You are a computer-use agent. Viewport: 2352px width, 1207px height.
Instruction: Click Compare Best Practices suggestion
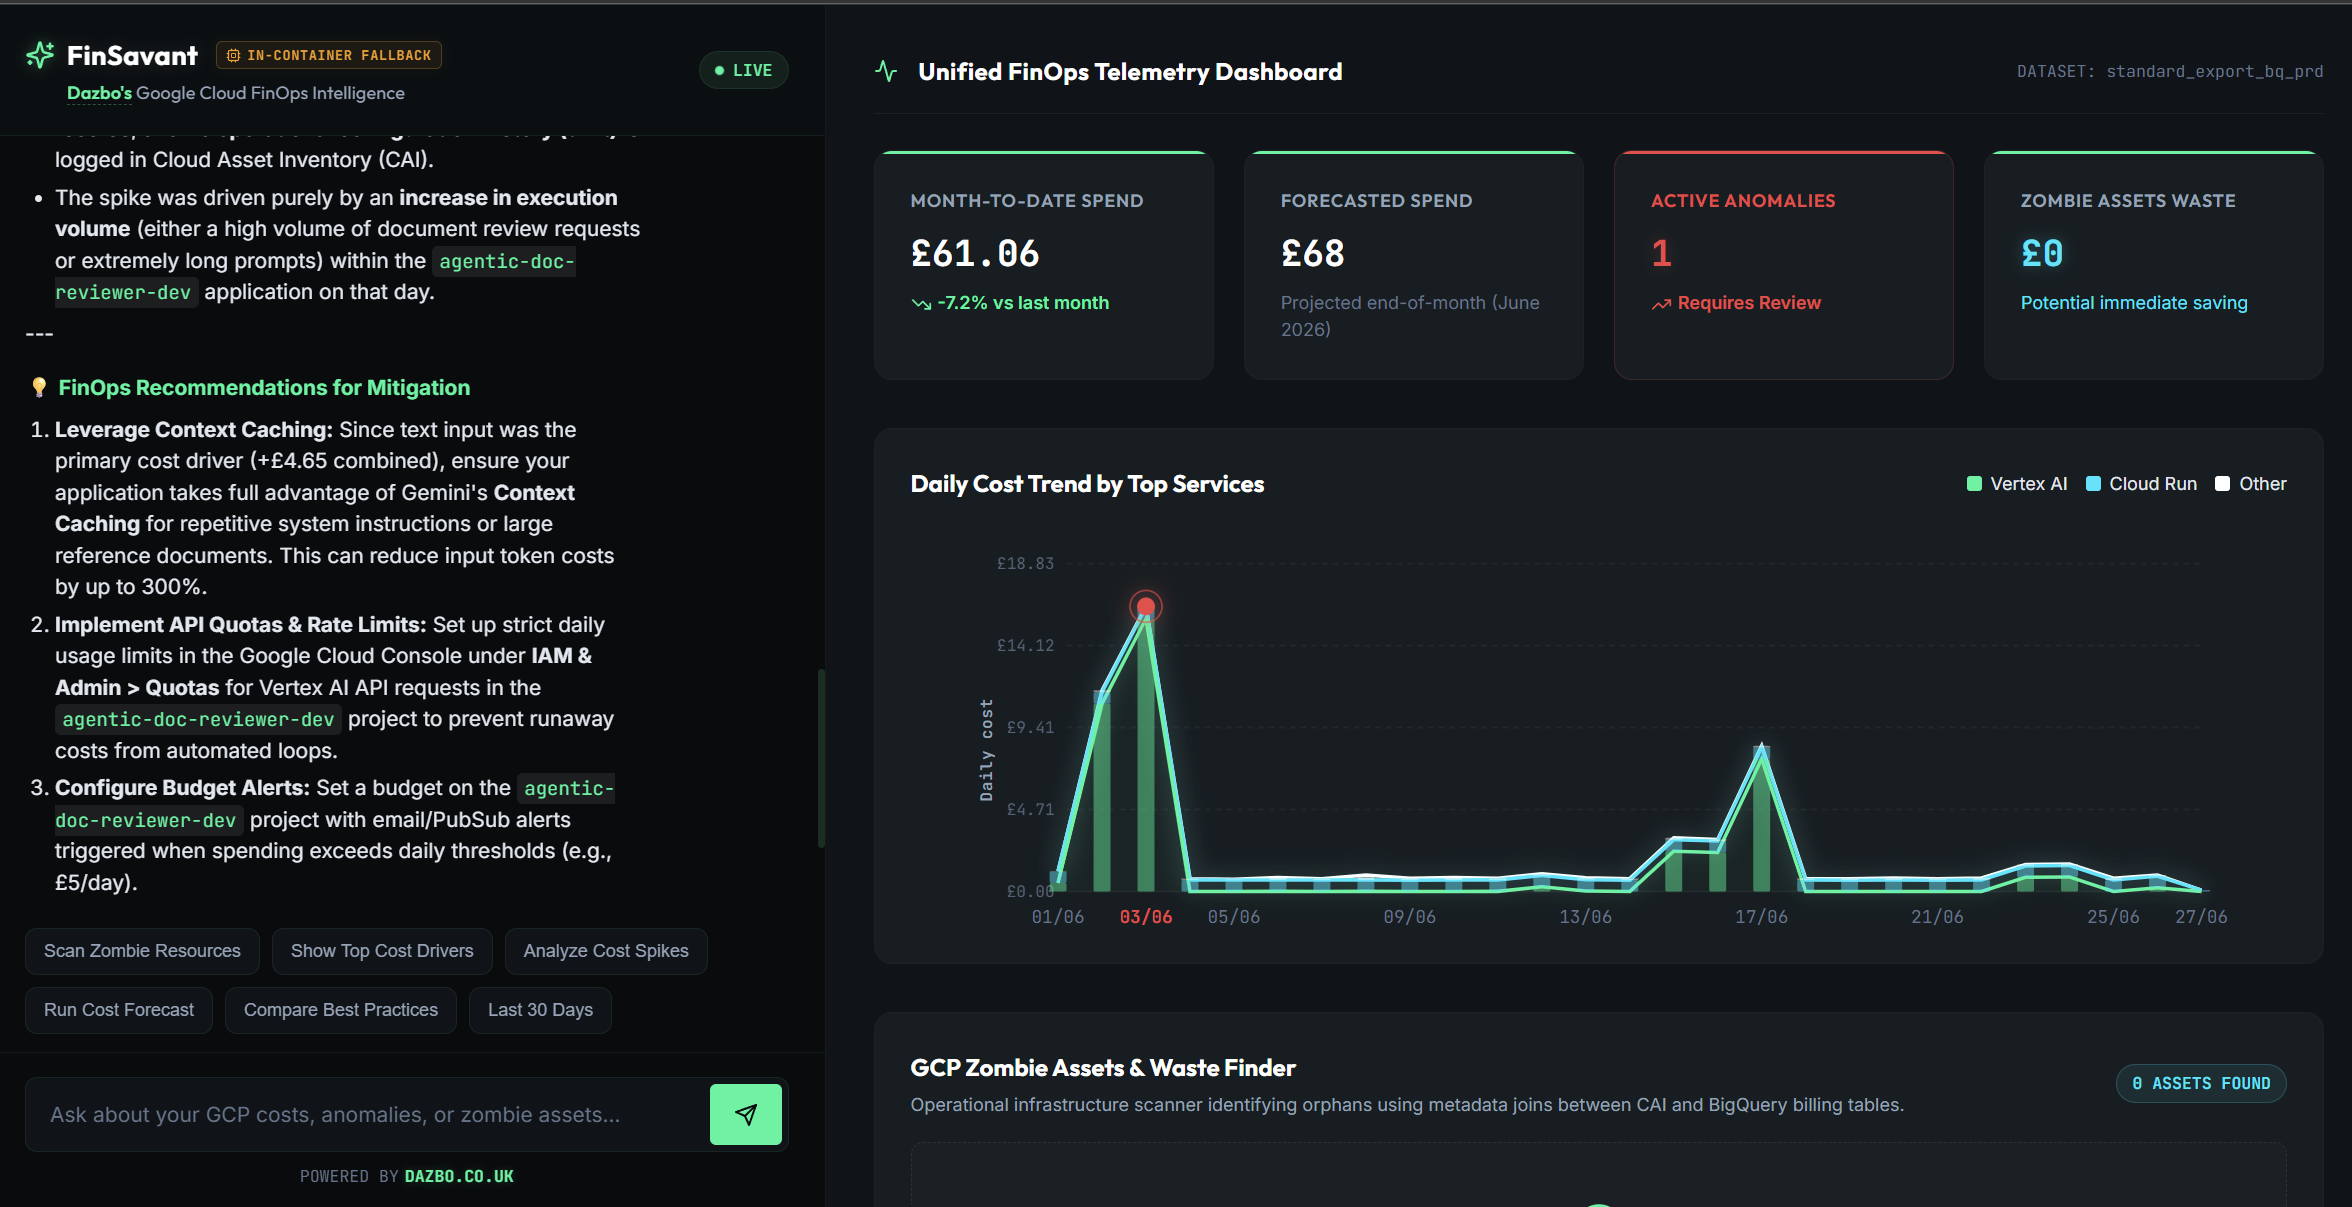[341, 1010]
